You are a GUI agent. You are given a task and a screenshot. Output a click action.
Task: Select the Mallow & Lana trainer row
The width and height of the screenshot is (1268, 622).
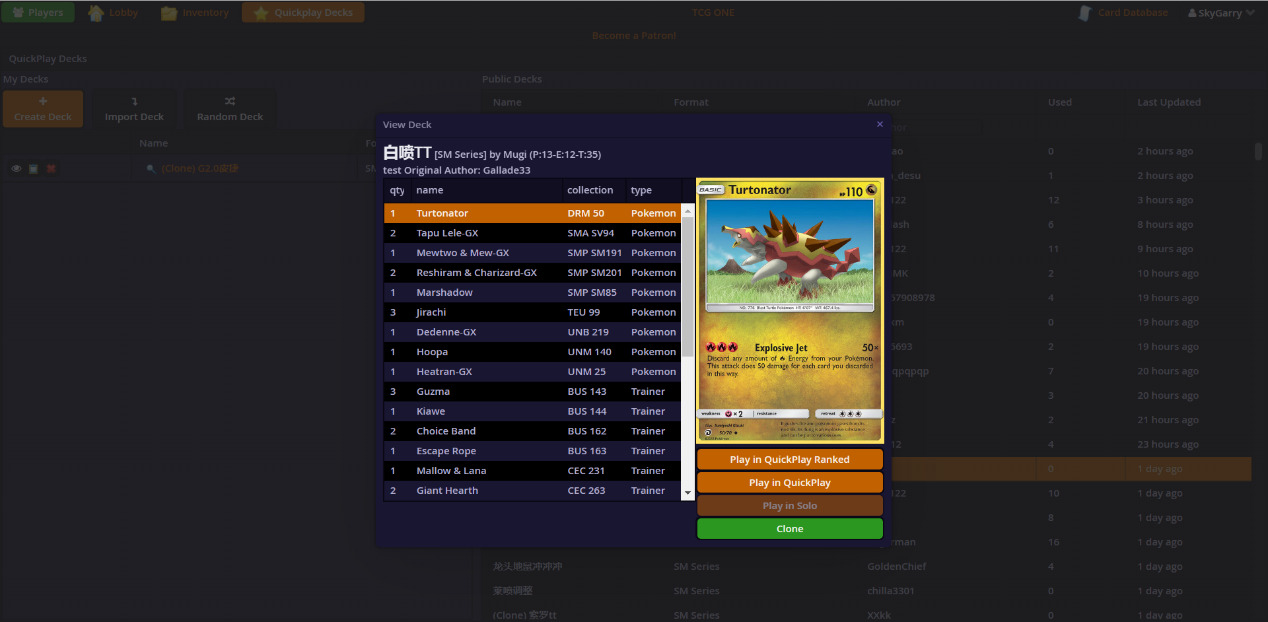coord(532,471)
